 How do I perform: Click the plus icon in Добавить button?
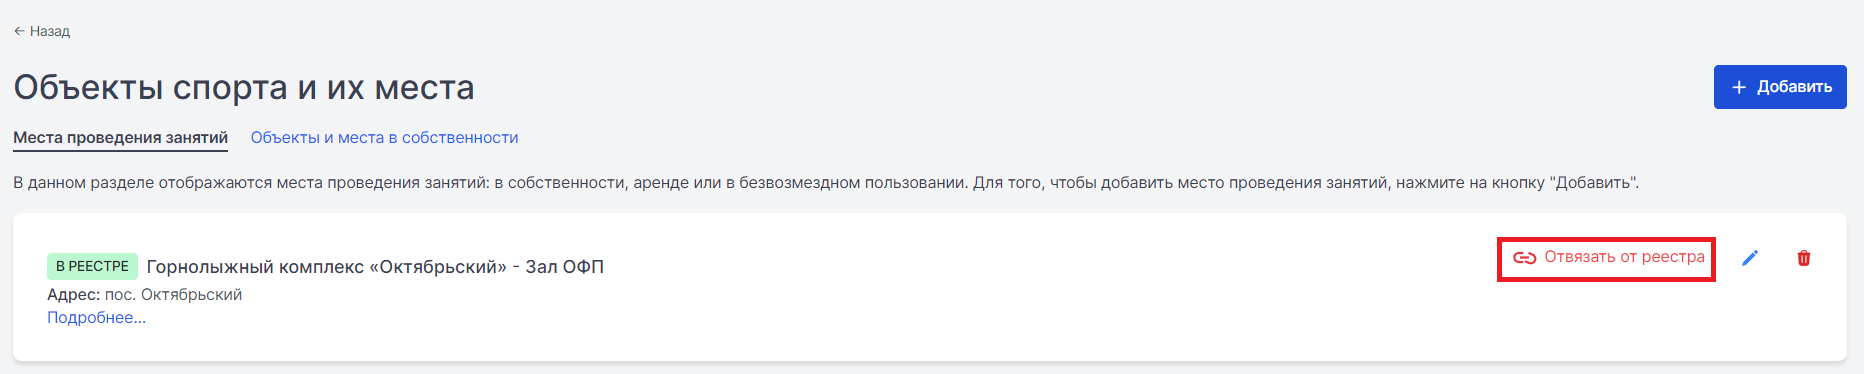(1739, 87)
